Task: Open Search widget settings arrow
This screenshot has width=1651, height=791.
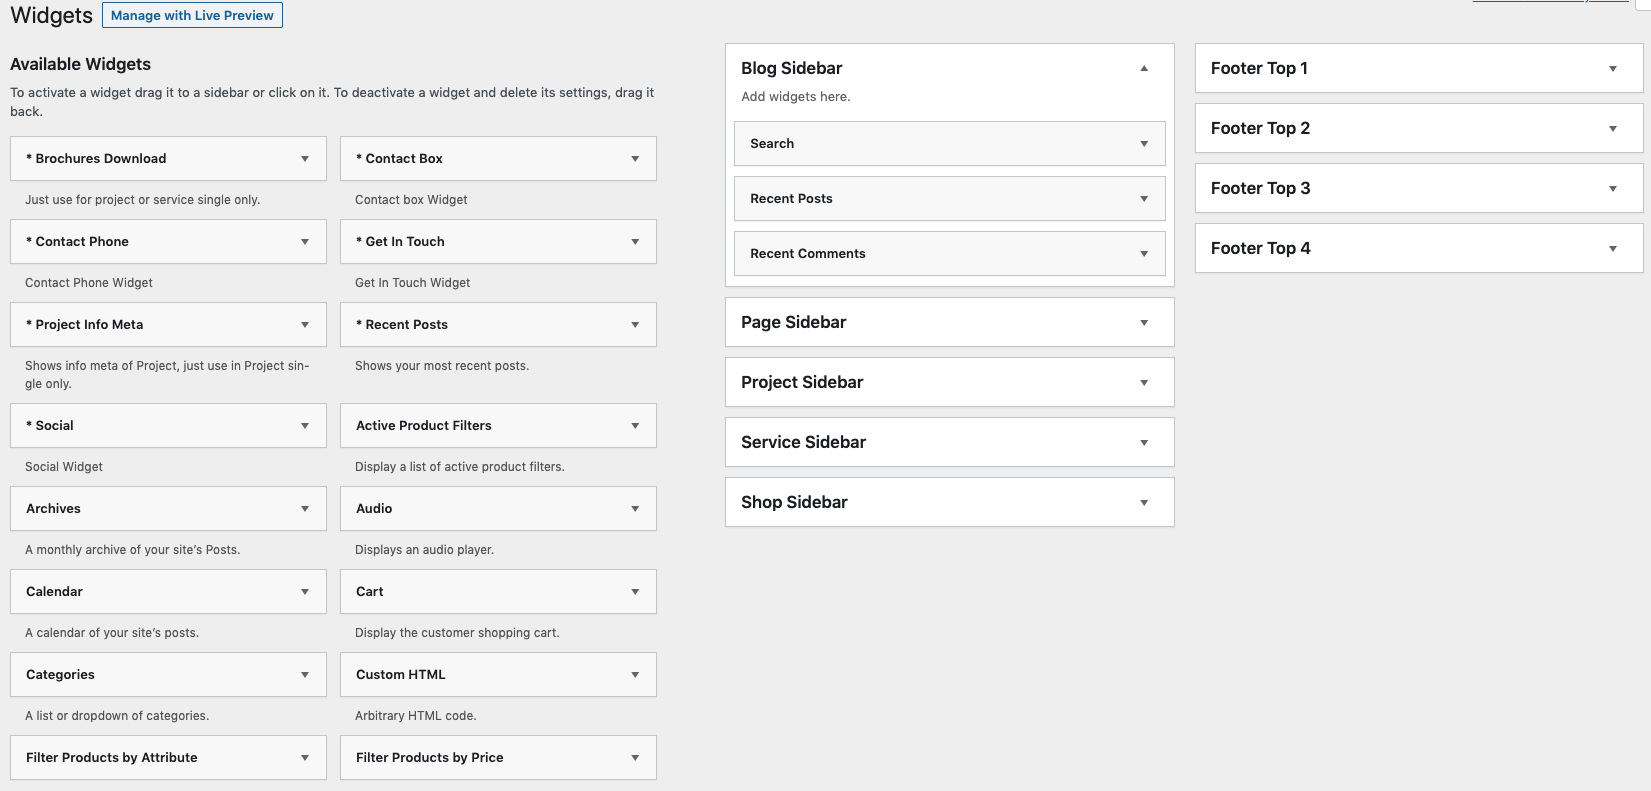Action: (1144, 143)
